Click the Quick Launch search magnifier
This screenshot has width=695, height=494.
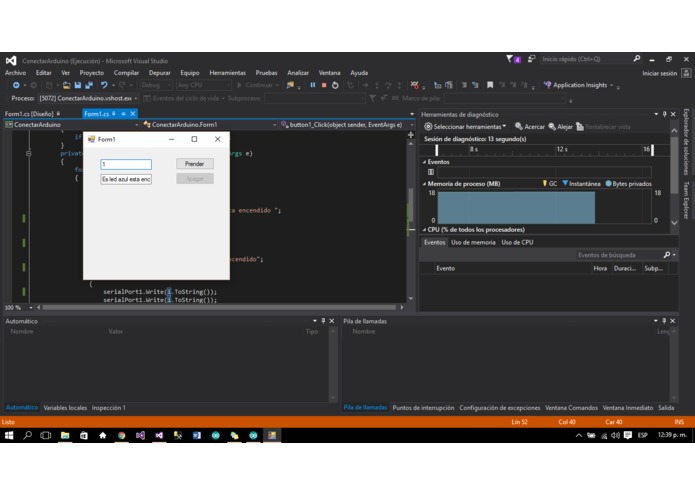(636, 58)
